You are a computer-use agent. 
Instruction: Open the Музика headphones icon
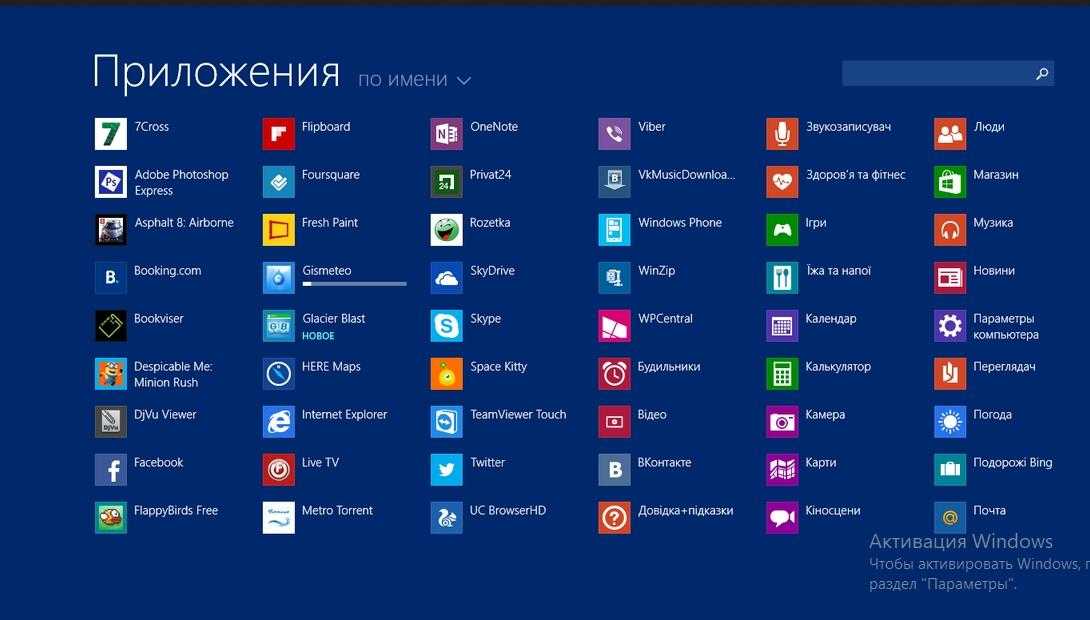click(x=950, y=229)
